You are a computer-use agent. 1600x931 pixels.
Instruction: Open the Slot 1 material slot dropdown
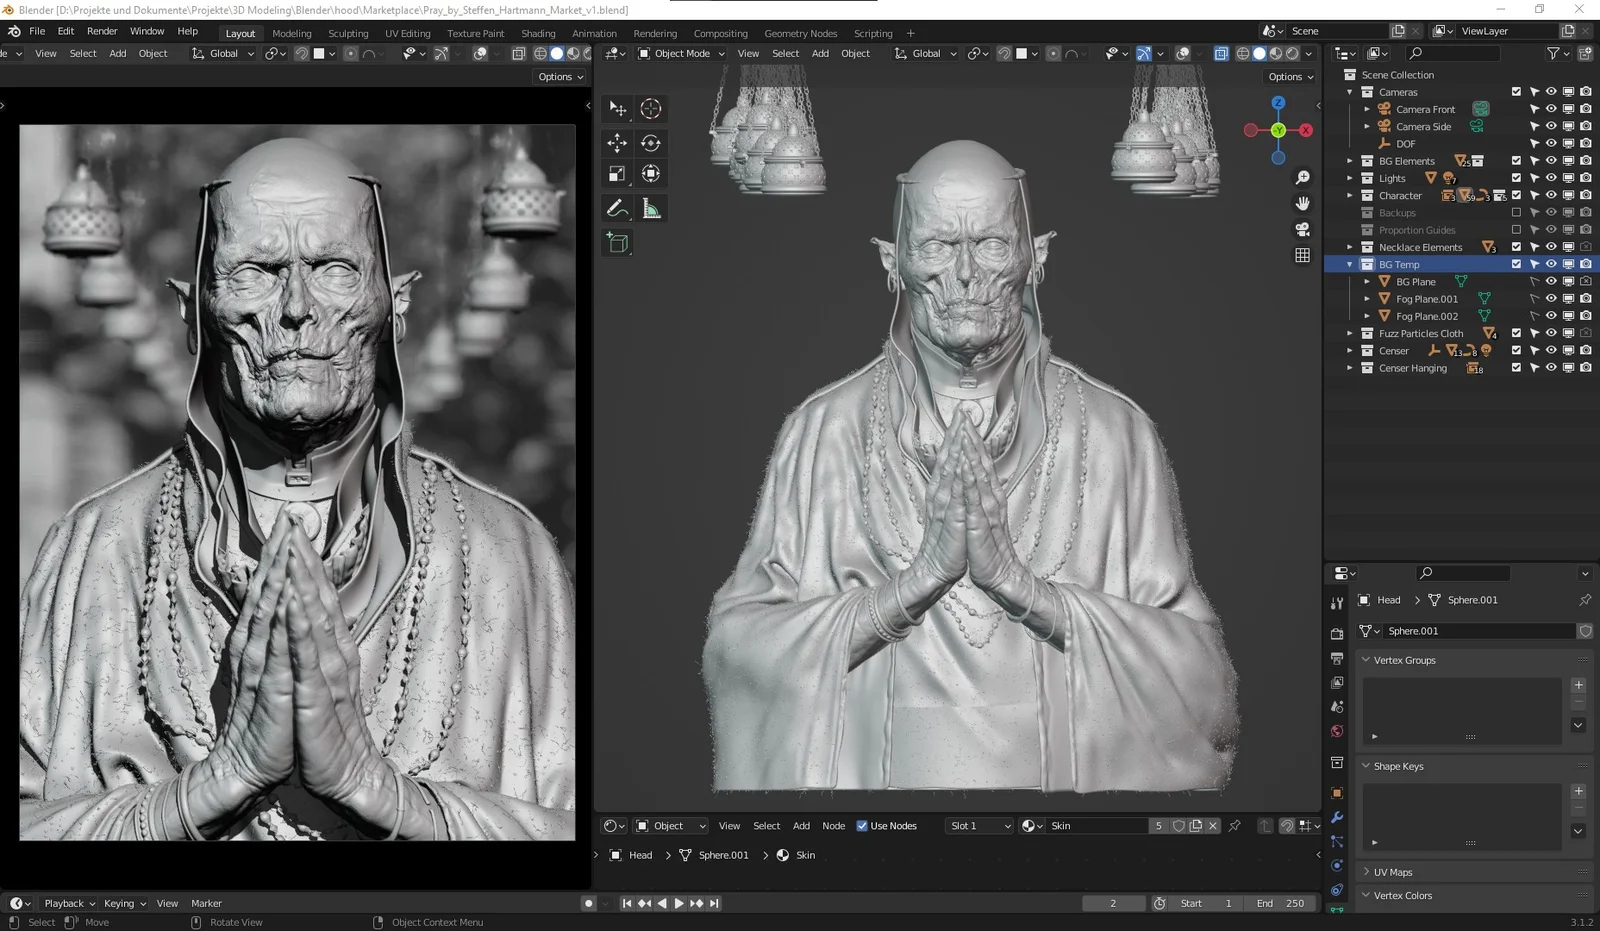click(978, 825)
